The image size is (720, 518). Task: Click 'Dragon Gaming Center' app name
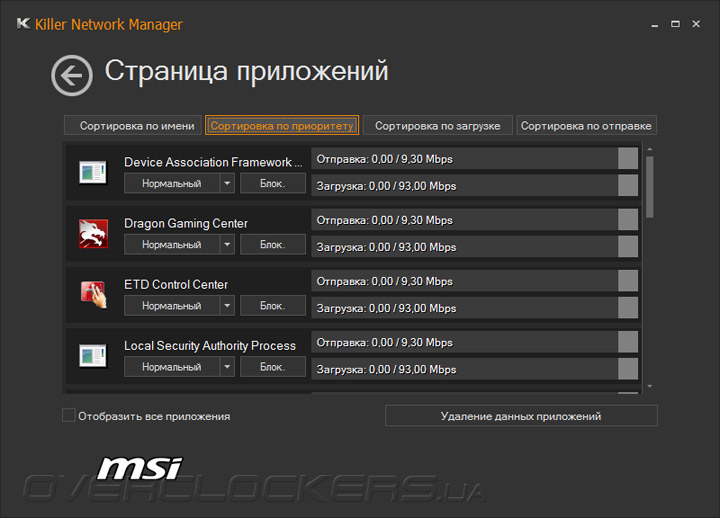pyautogui.click(x=186, y=223)
